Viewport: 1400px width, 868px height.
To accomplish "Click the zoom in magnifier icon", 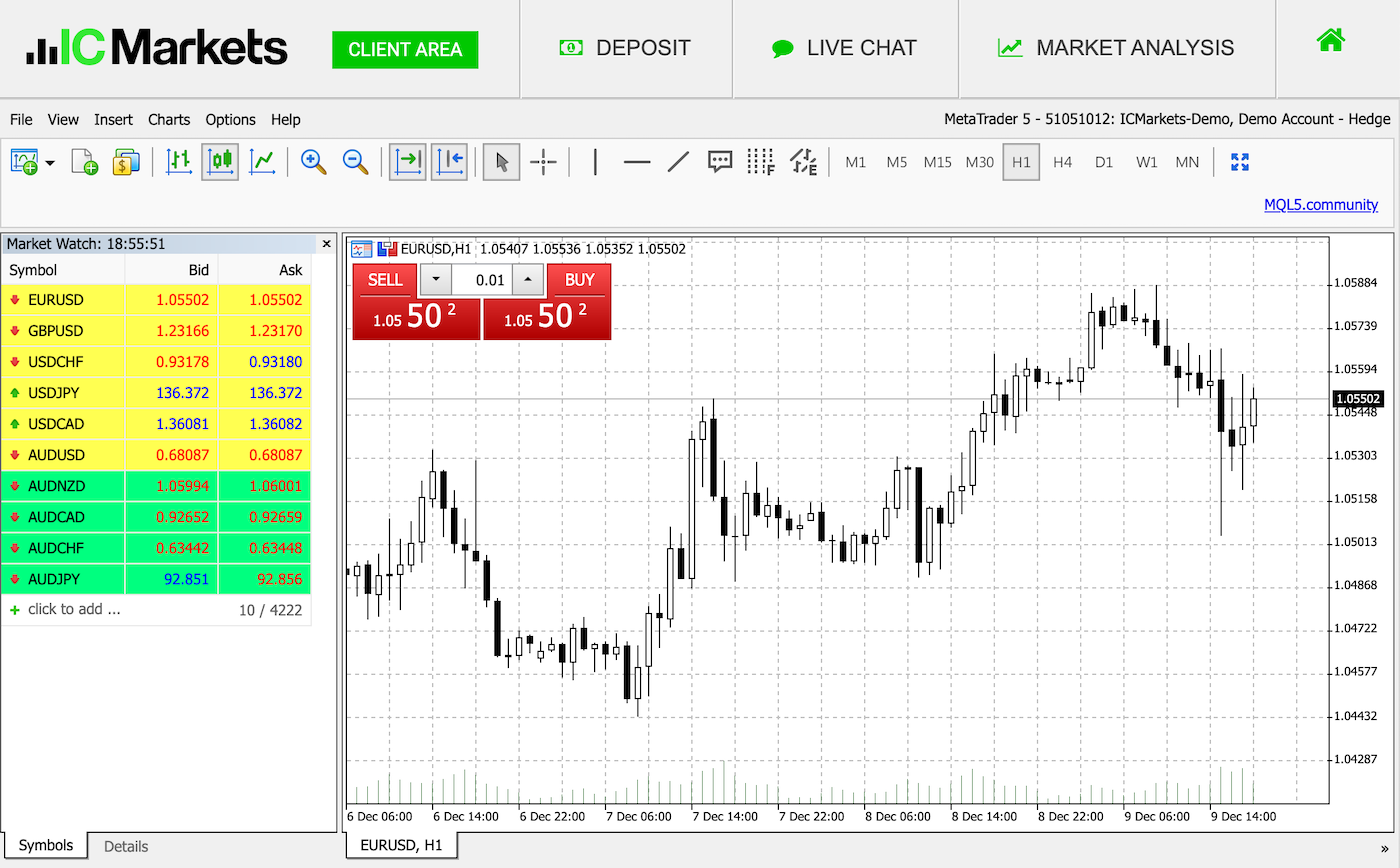I will [x=314, y=162].
